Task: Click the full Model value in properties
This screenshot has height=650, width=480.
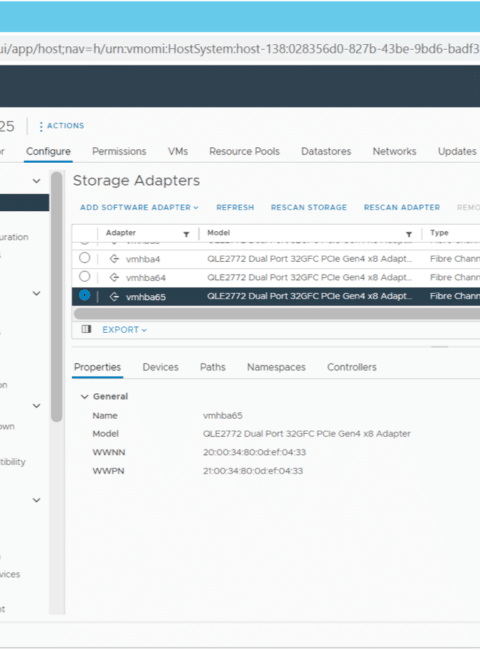Action: click(306, 434)
